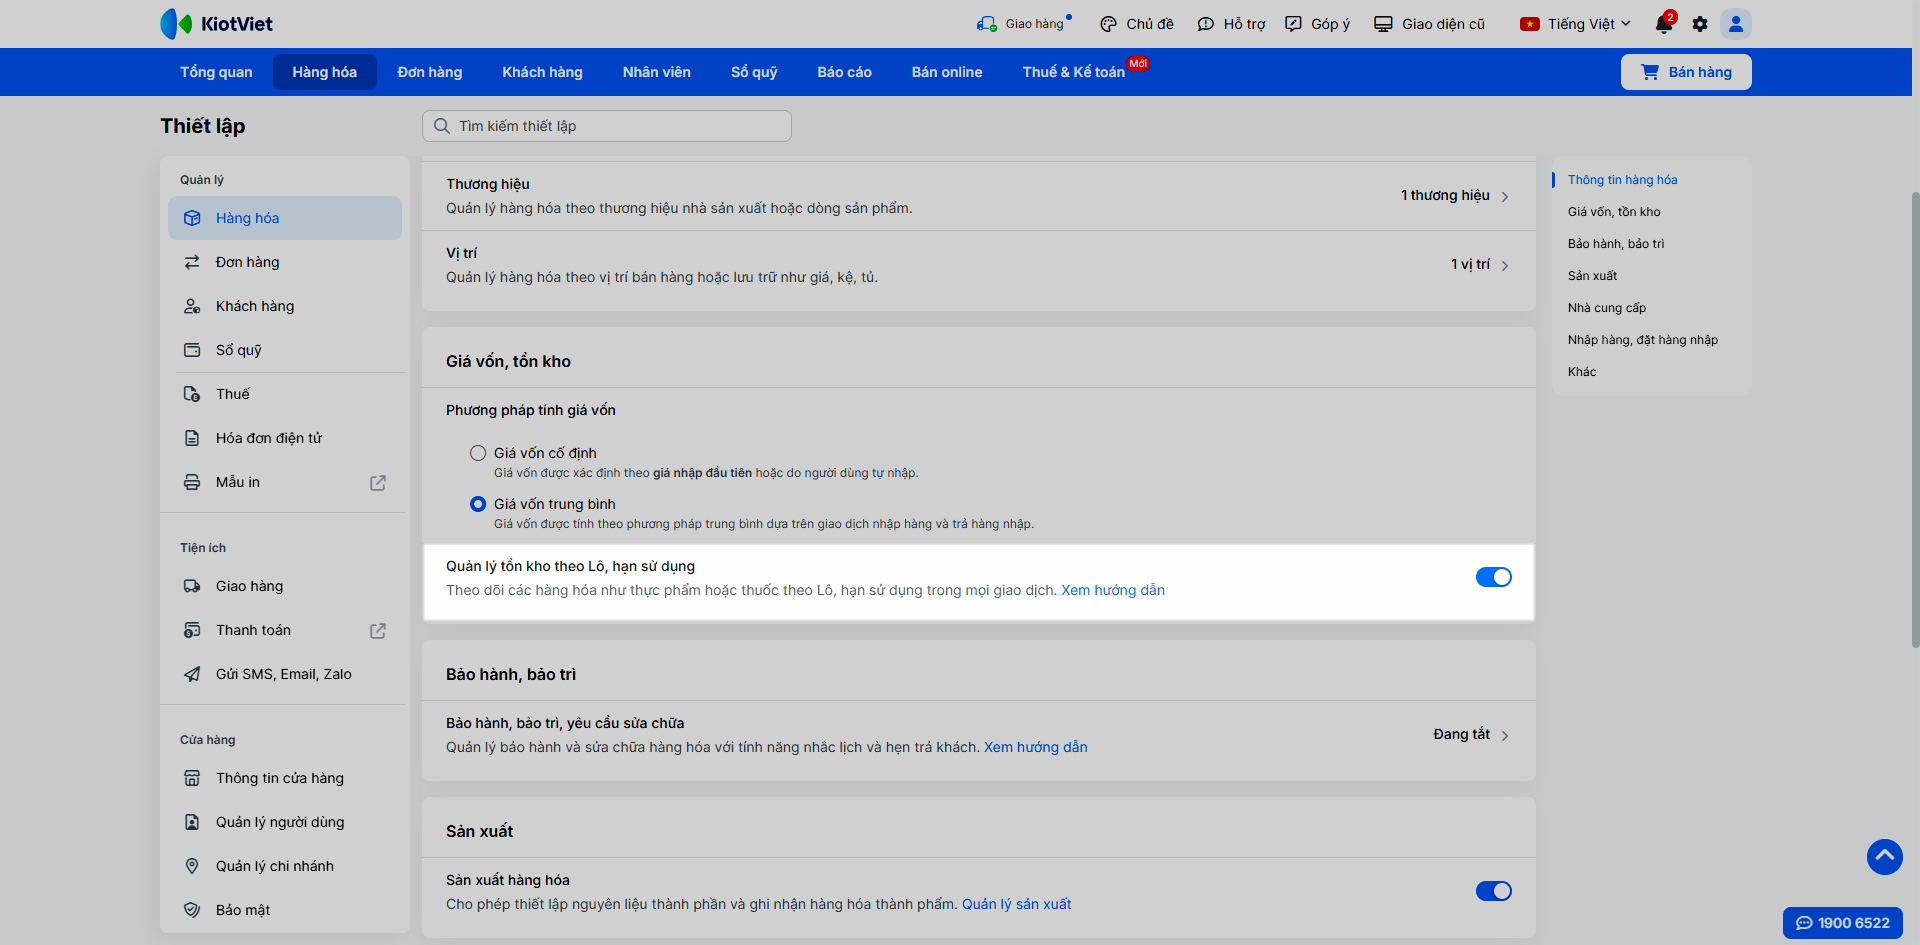Jump to Nhập hàng, đặt hàng nhập anchor
1920x945 pixels.
coord(1643,340)
